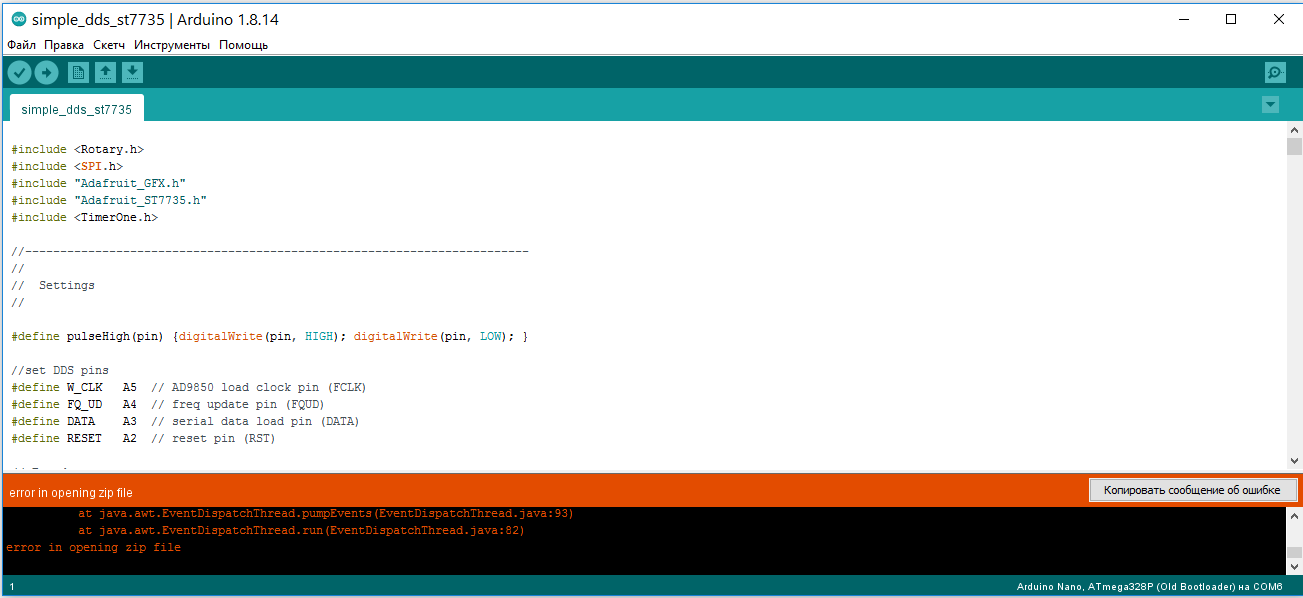Open the Скетч menu
1303x598 pixels.
pos(109,45)
